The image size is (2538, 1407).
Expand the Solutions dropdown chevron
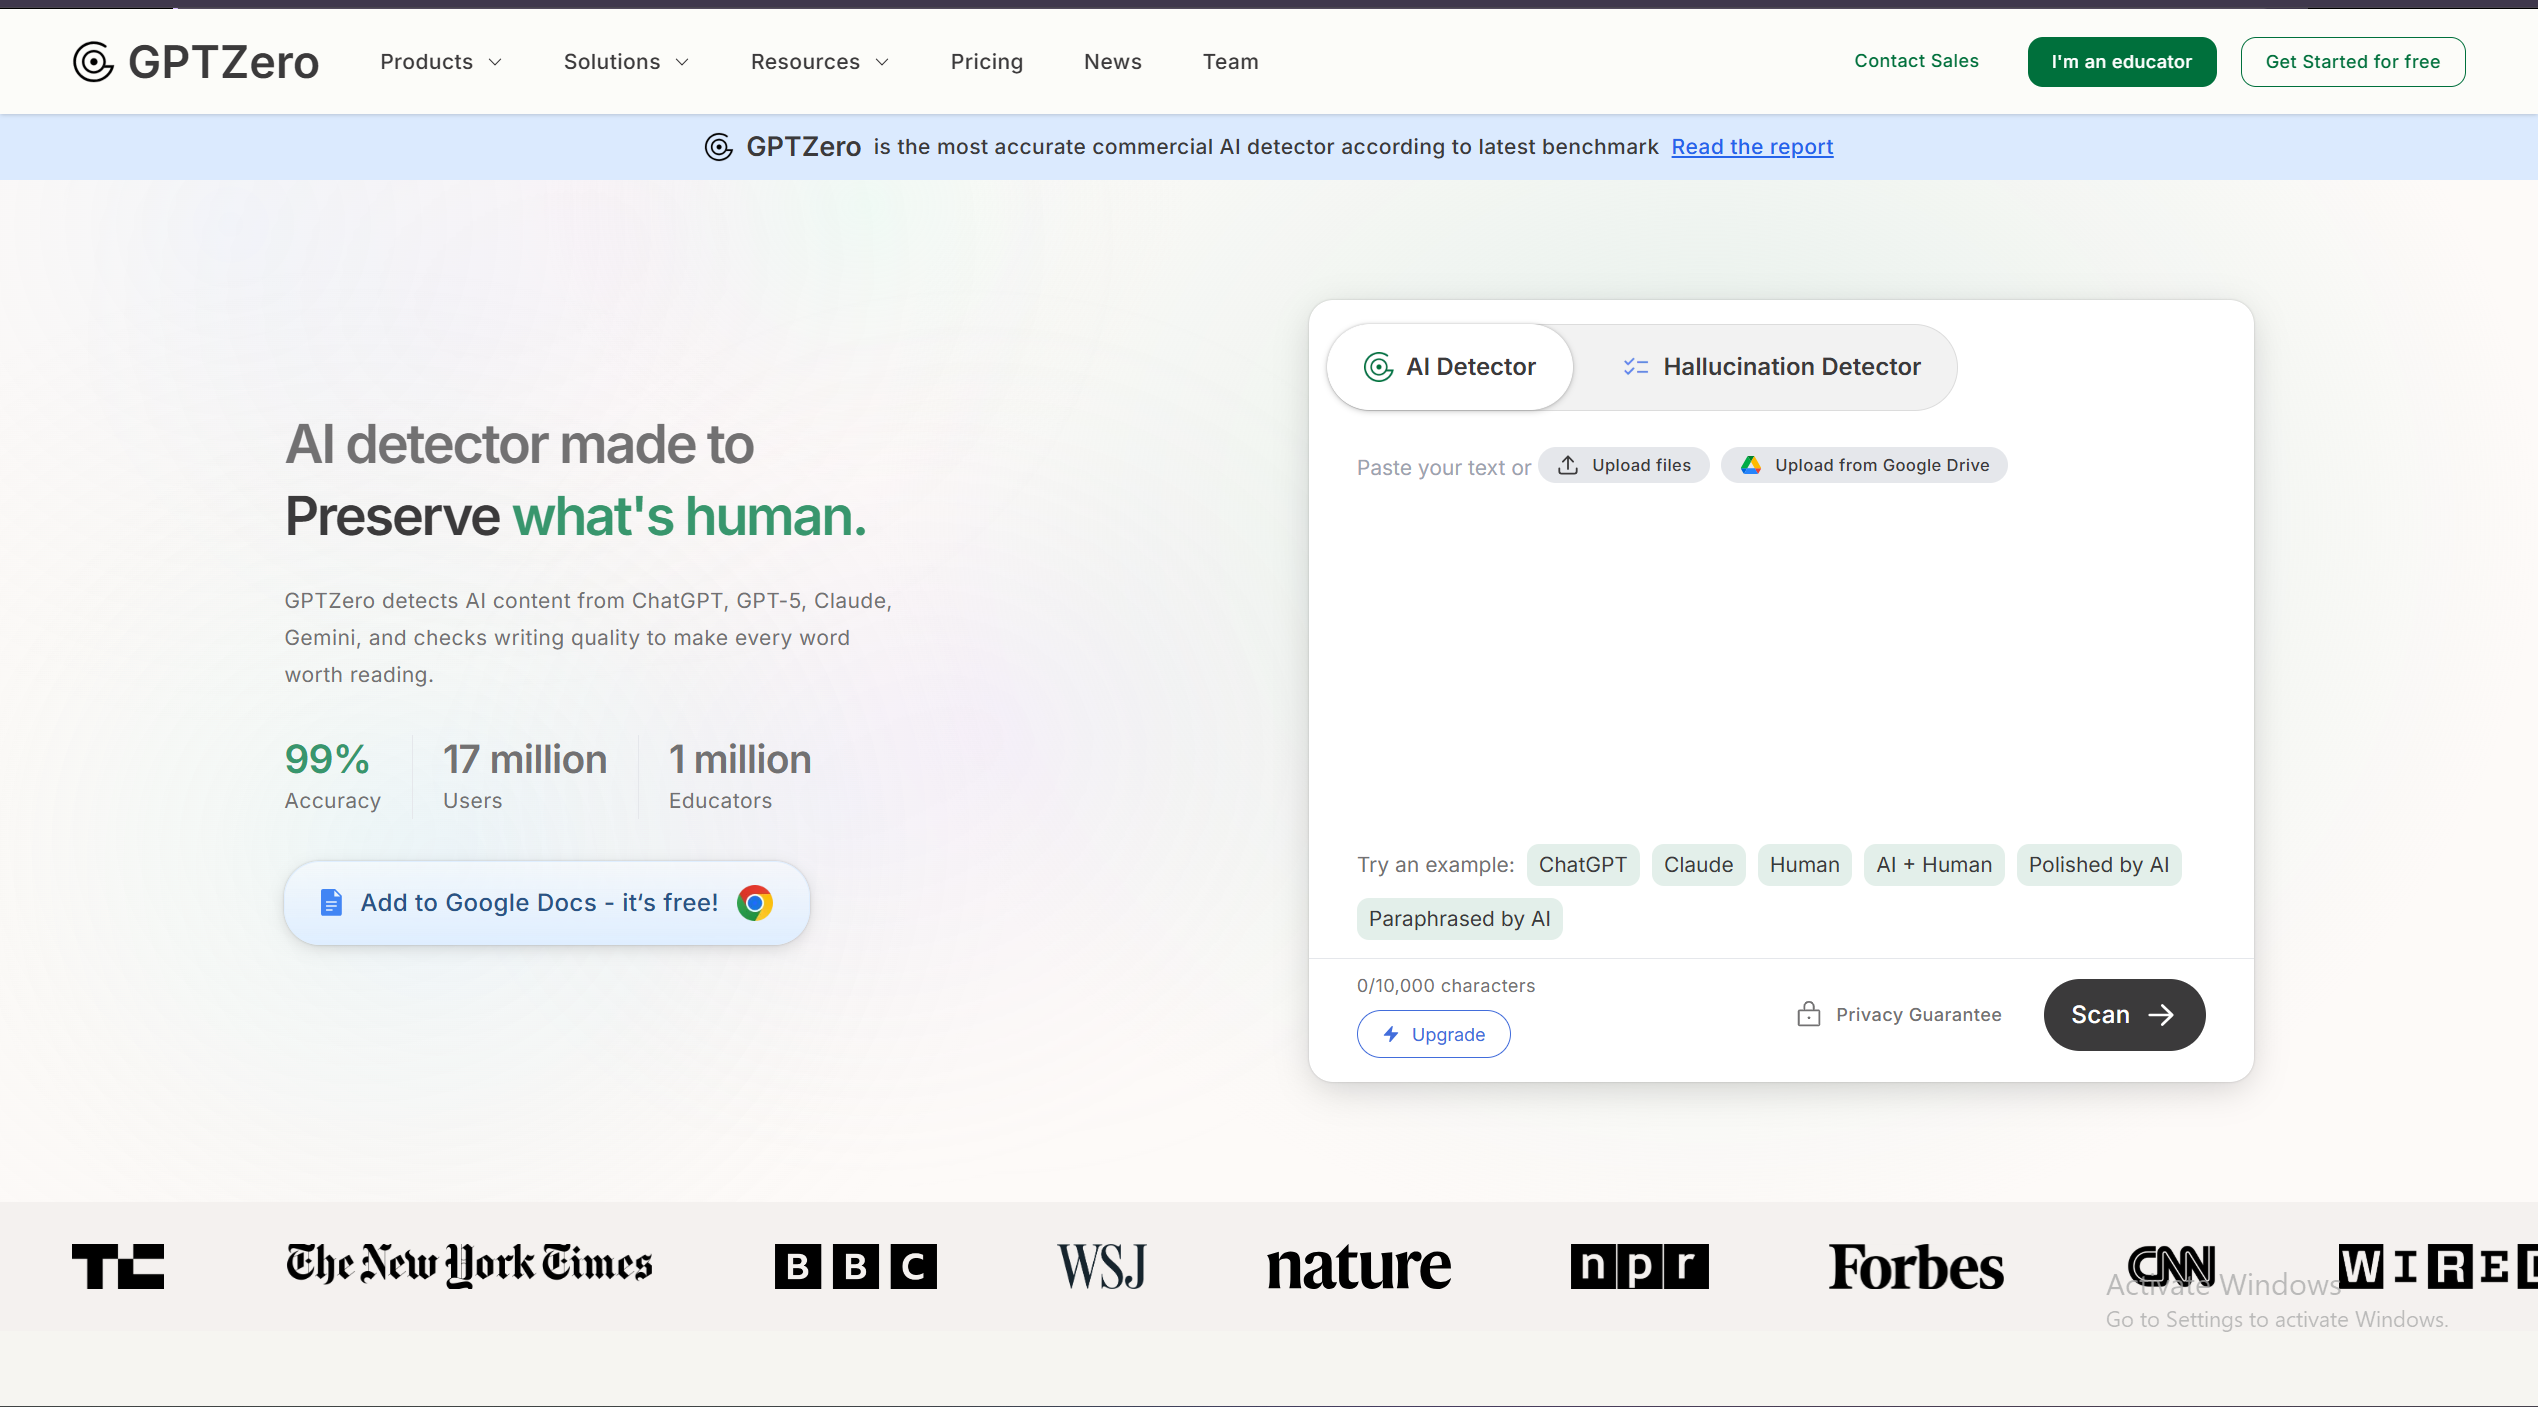coord(682,62)
